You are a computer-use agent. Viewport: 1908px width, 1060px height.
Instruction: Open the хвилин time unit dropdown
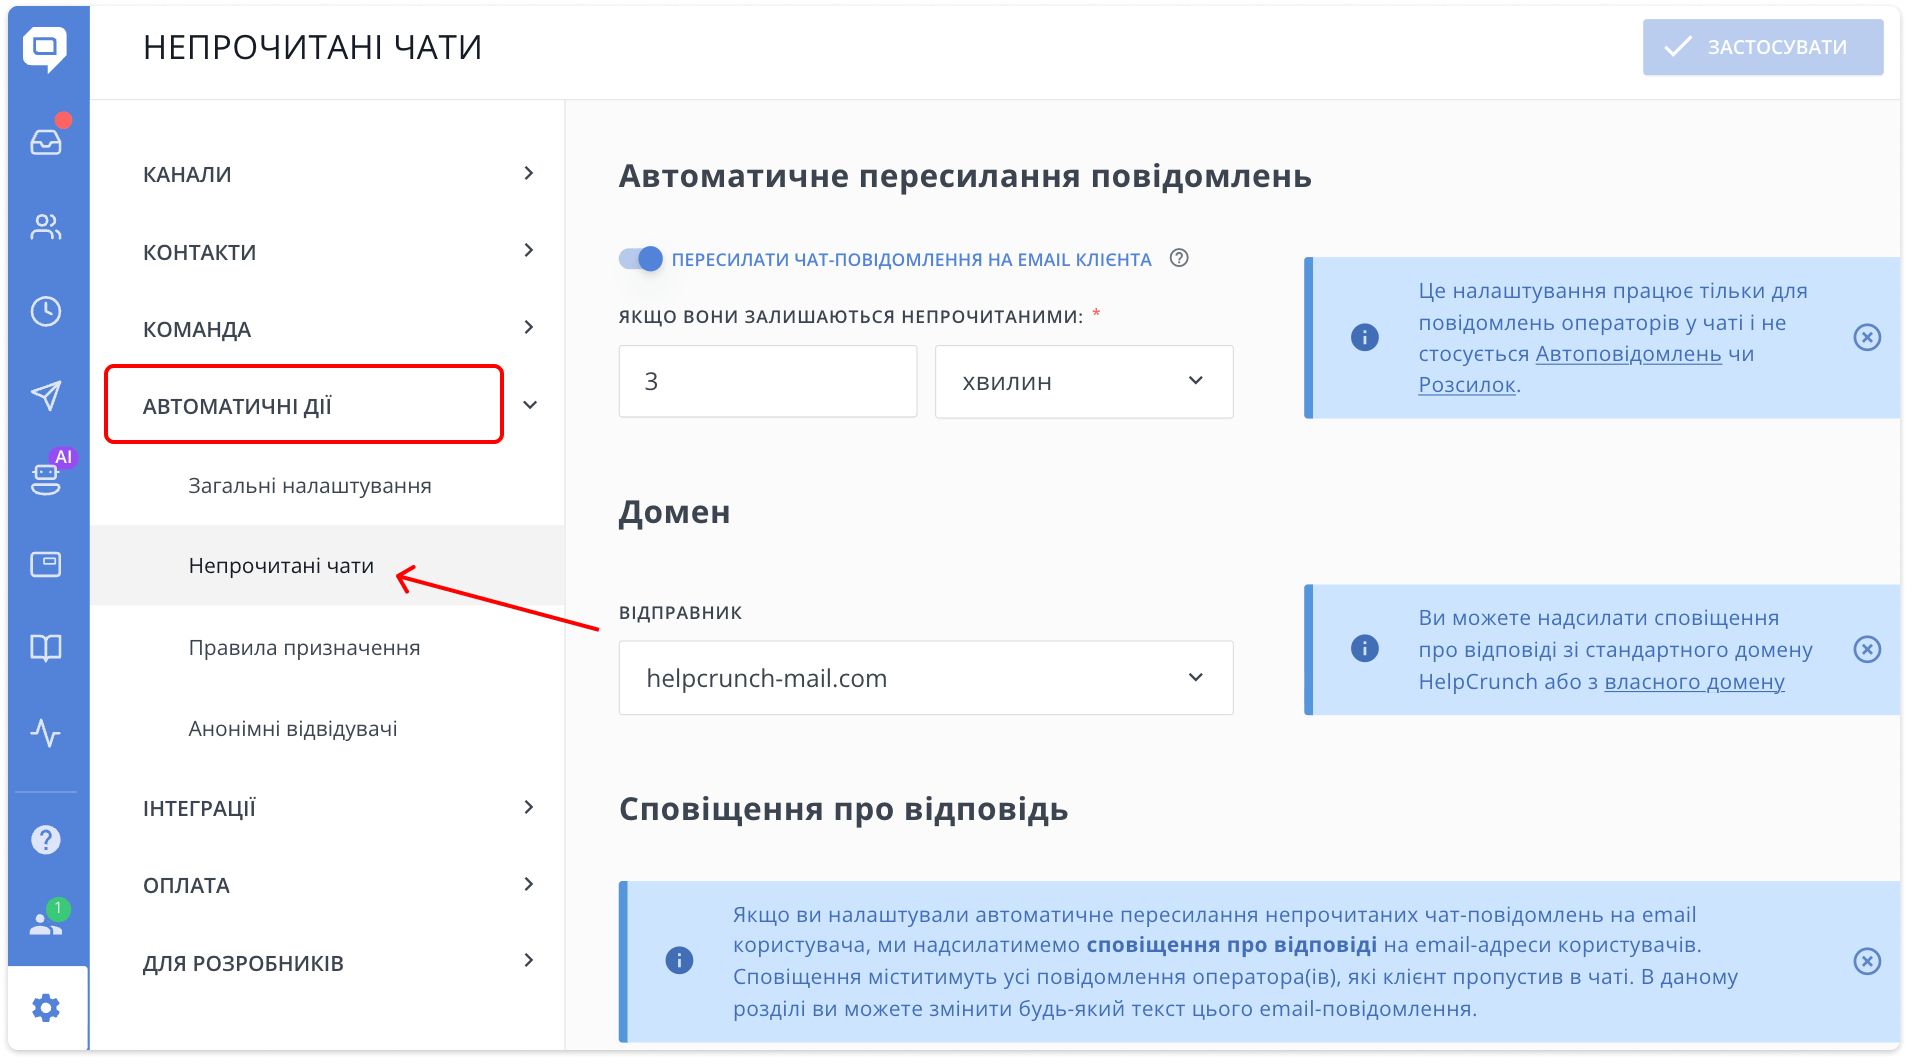pyautogui.click(x=1083, y=381)
